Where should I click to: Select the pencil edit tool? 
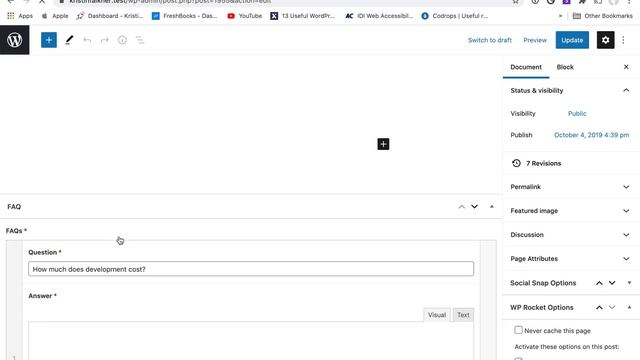(69, 40)
